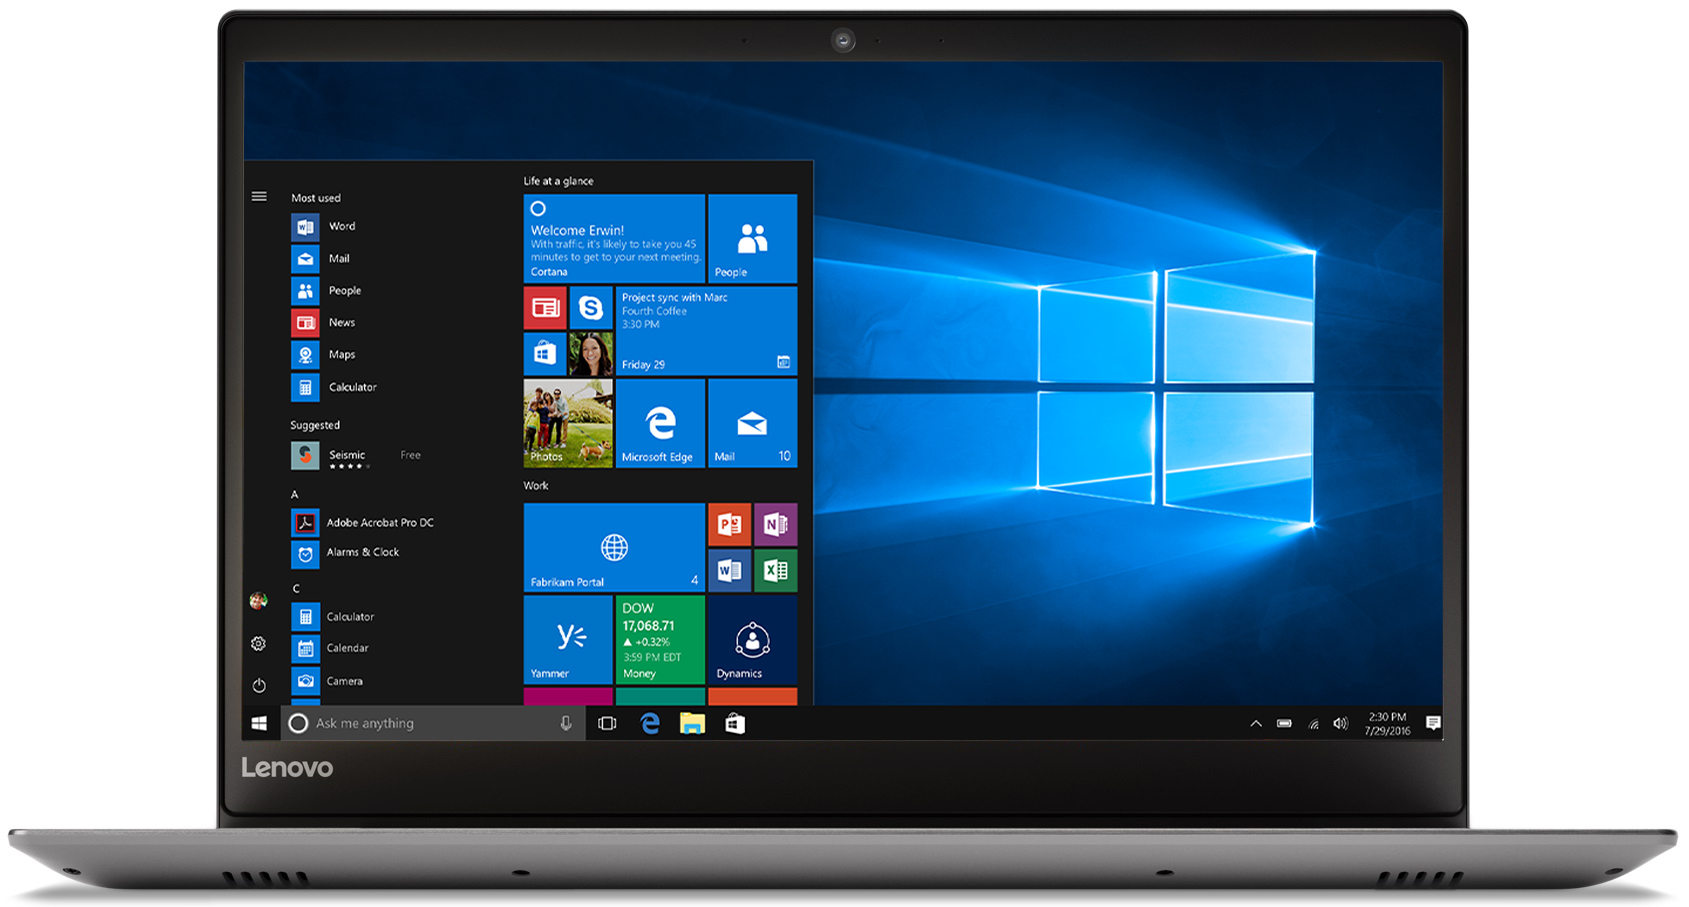Launch OneNote tile
Image resolution: width=1689 pixels, height=907 pixels.
[775, 525]
